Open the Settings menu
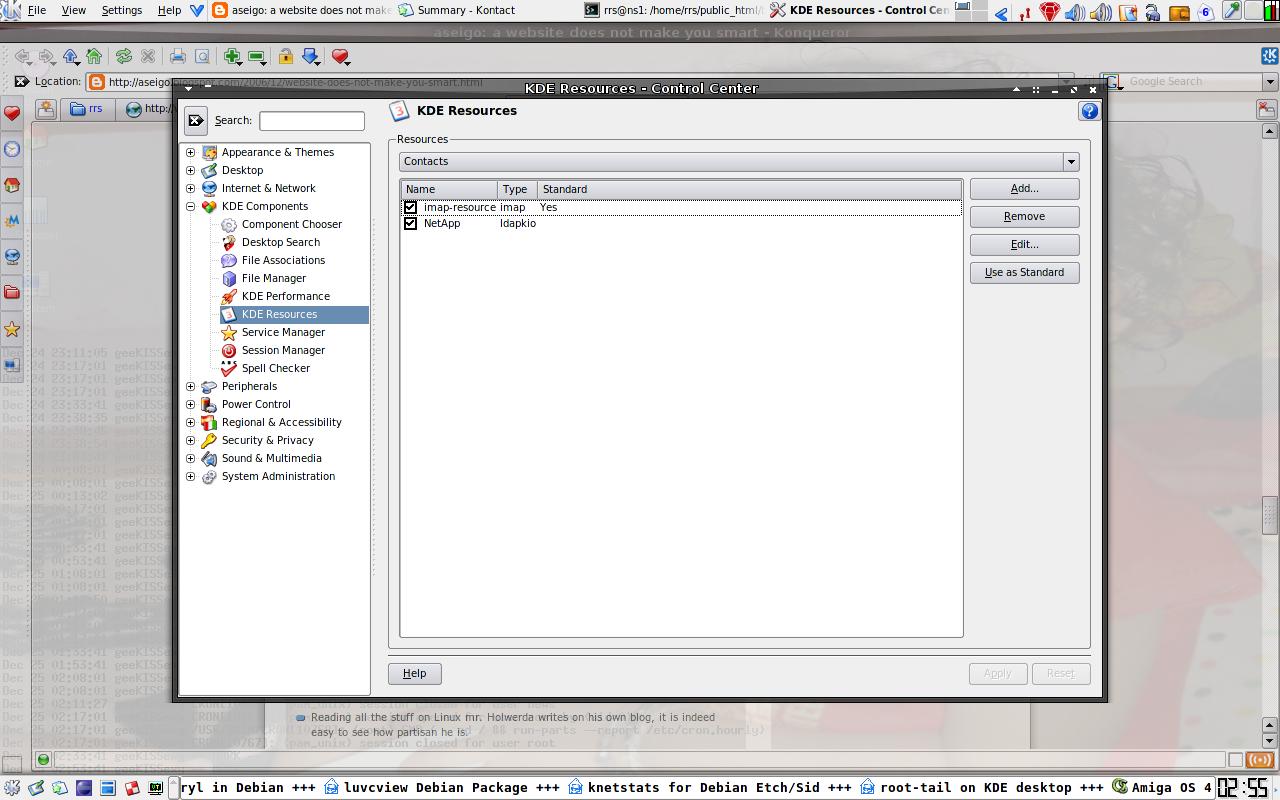The height and width of the screenshot is (800, 1280). click(x=122, y=10)
